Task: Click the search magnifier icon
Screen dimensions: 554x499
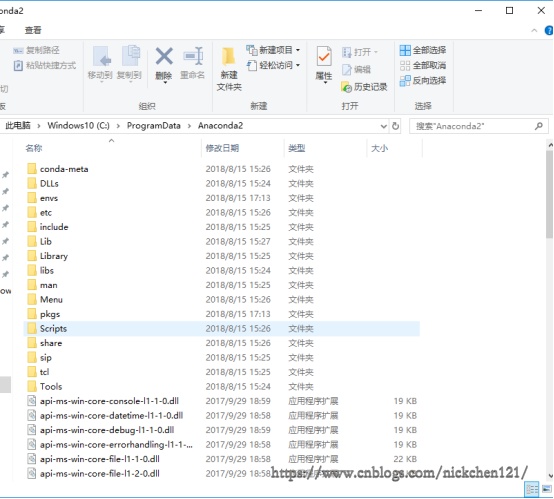Action: [x=539, y=126]
